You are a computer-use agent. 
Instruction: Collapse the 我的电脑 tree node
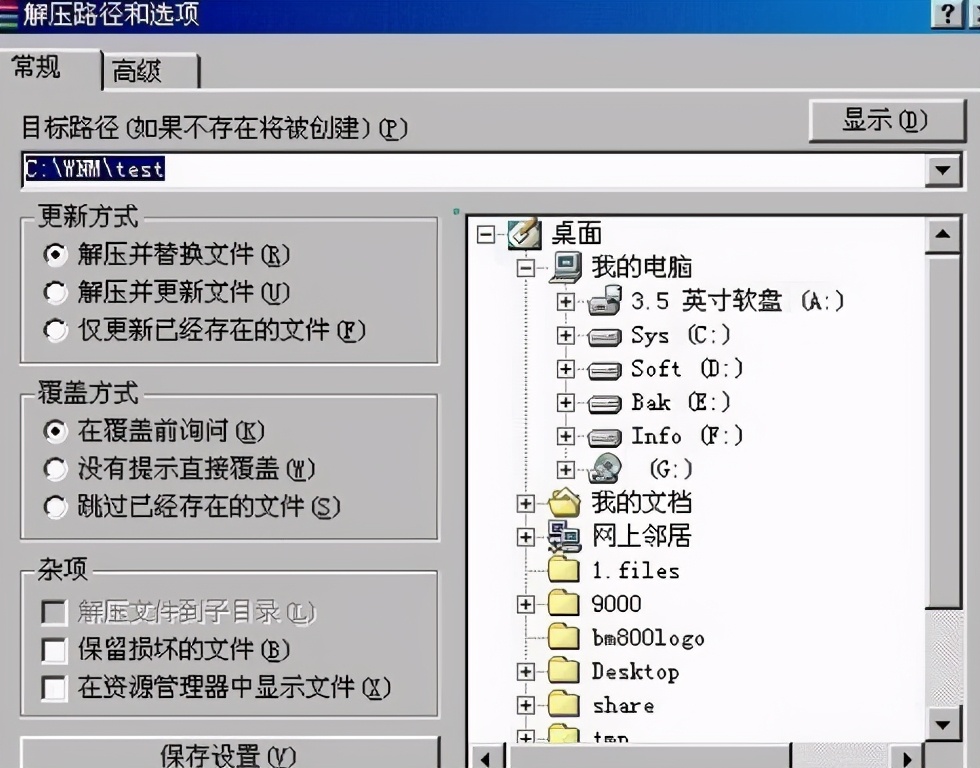[526, 268]
